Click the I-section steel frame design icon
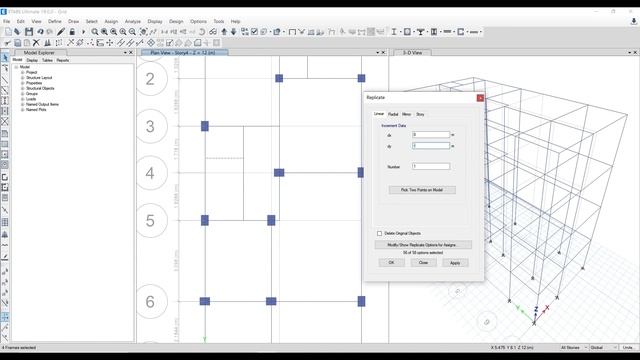The width and height of the screenshot is (640, 360). pyautogui.click(x=394, y=32)
